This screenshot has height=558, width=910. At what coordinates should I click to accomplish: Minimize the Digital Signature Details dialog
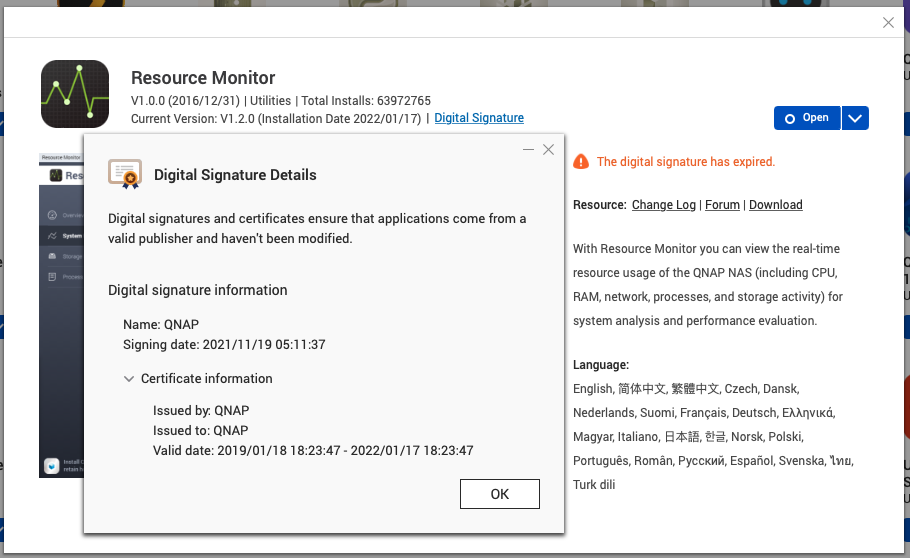click(528, 149)
